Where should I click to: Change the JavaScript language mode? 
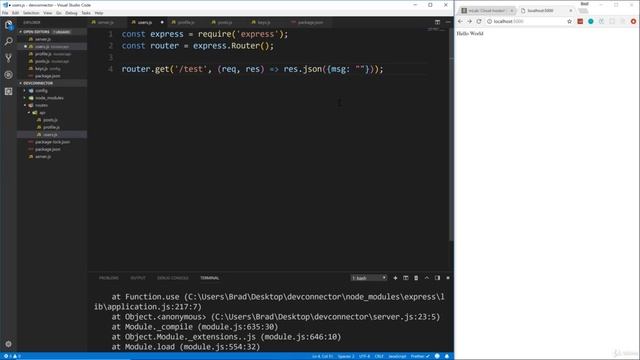pyautogui.click(x=397, y=356)
